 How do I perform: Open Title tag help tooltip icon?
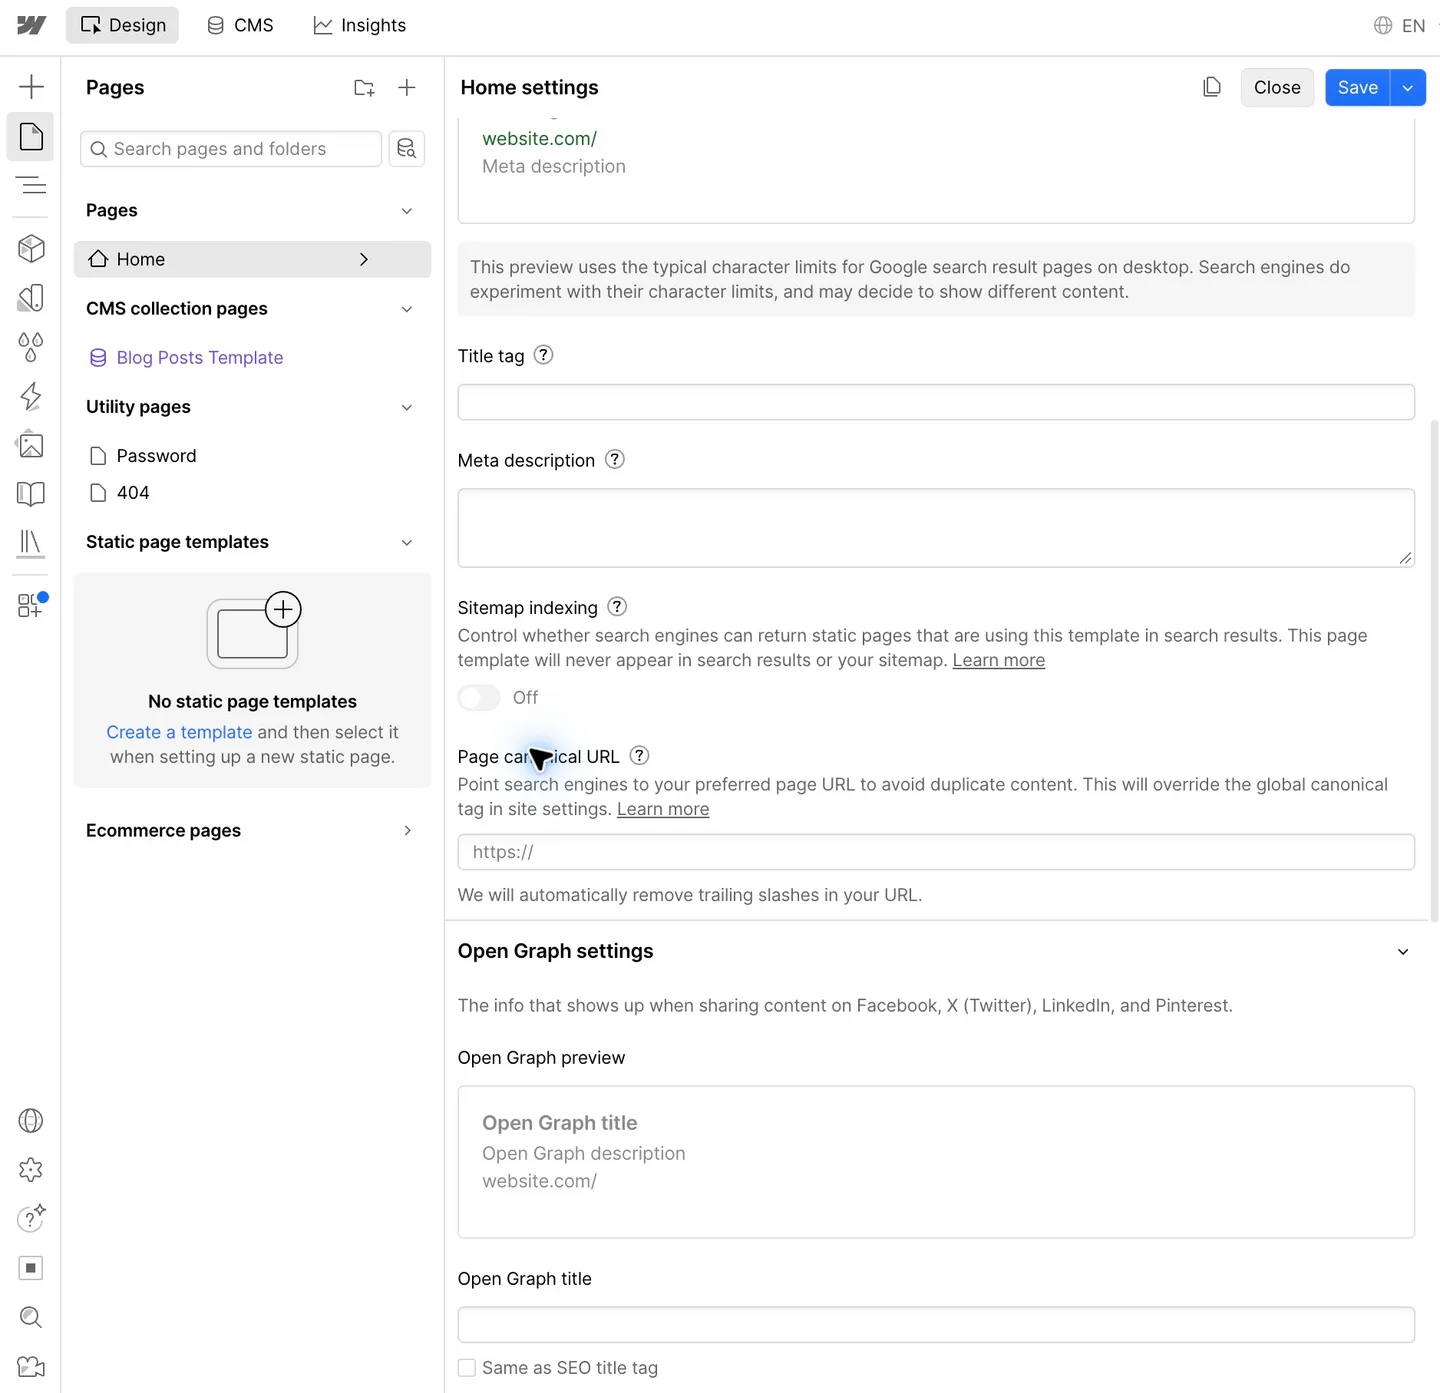coord(543,355)
